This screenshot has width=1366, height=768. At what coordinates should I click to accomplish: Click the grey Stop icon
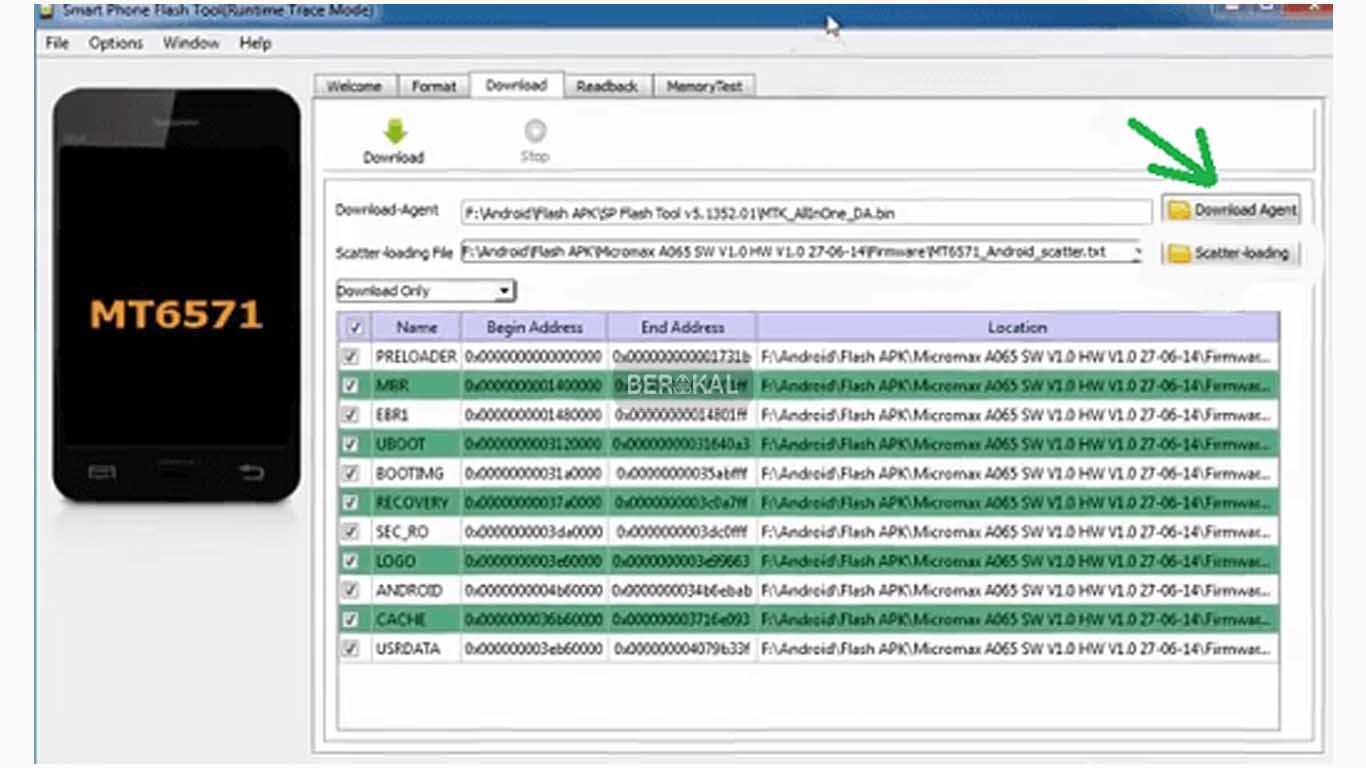tap(535, 131)
